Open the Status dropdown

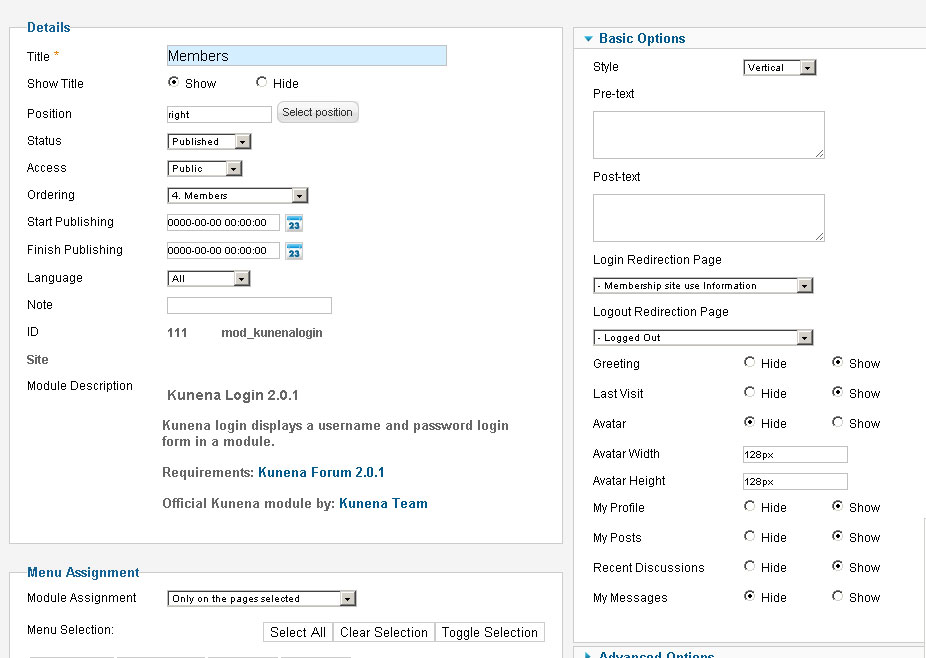[x=209, y=142]
